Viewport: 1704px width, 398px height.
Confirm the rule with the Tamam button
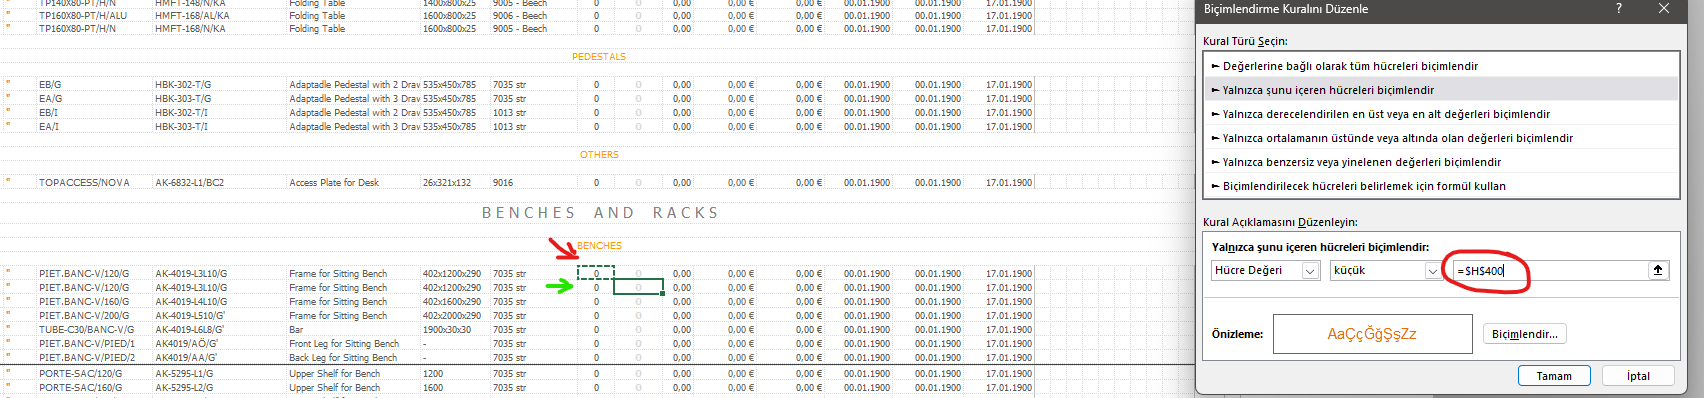[1554, 376]
